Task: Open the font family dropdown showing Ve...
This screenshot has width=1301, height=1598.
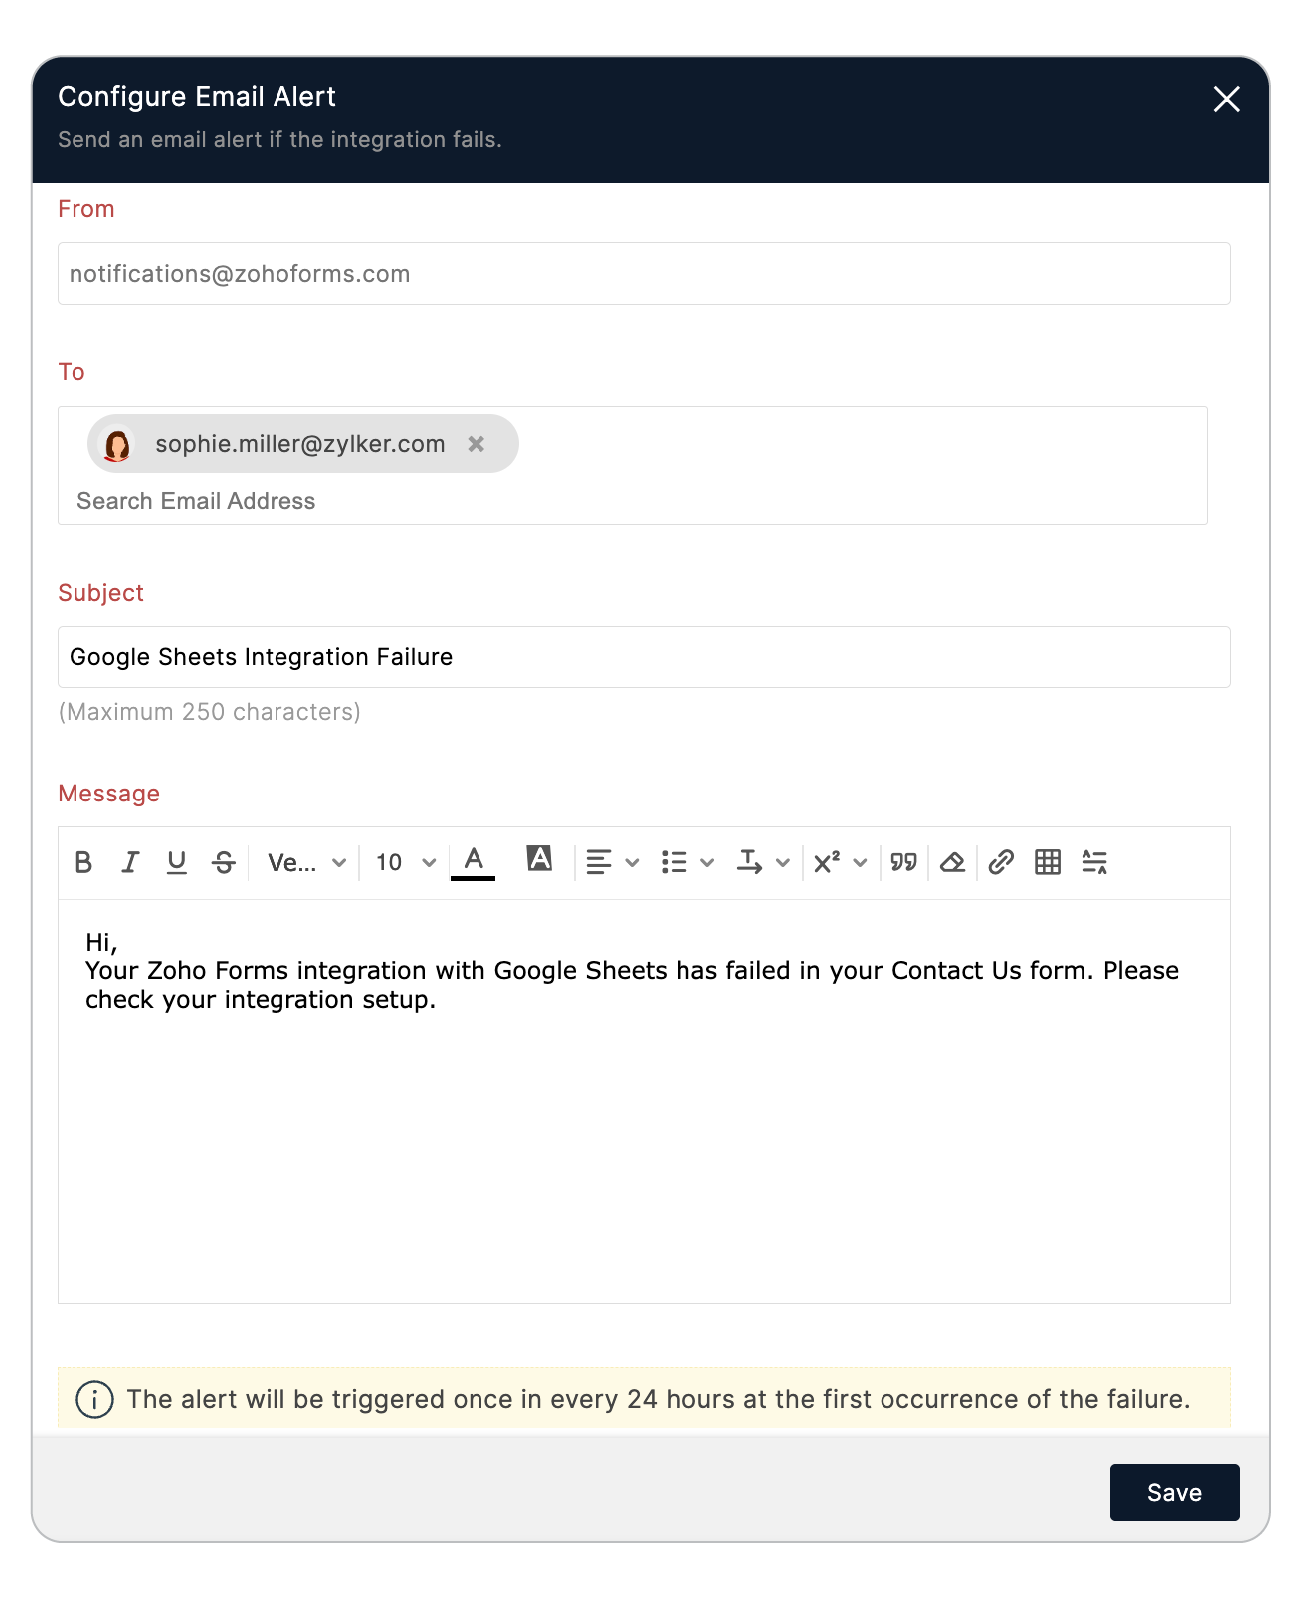Action: pos(307,862)
